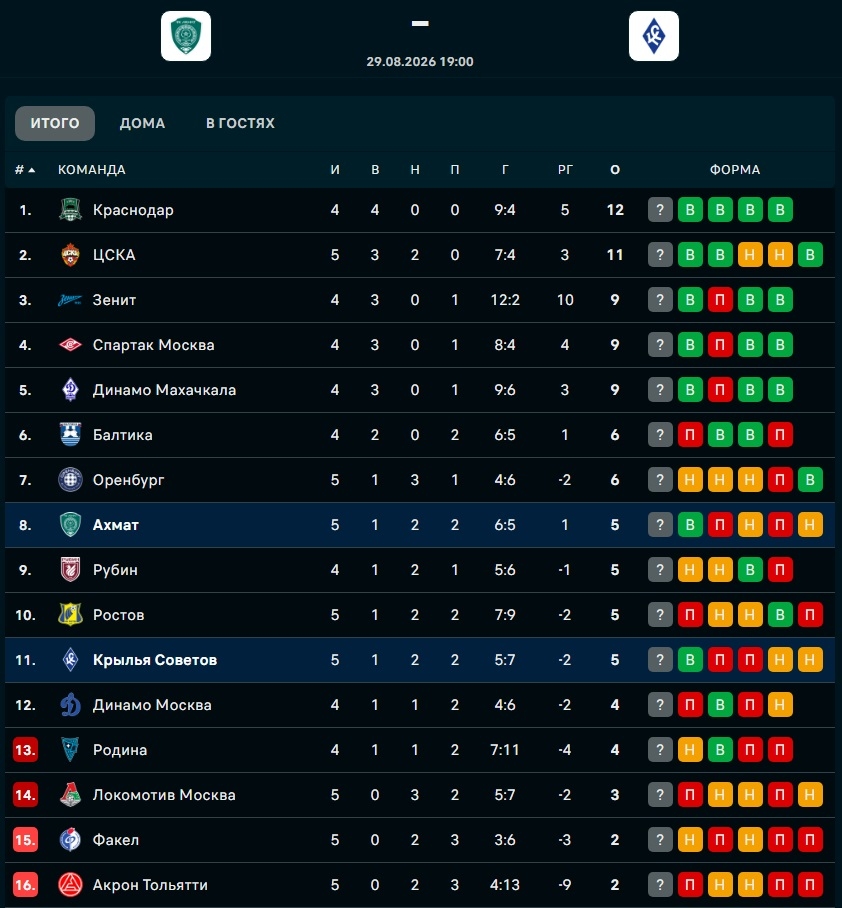Open the Балтика team name link

(x=123, y=435)
